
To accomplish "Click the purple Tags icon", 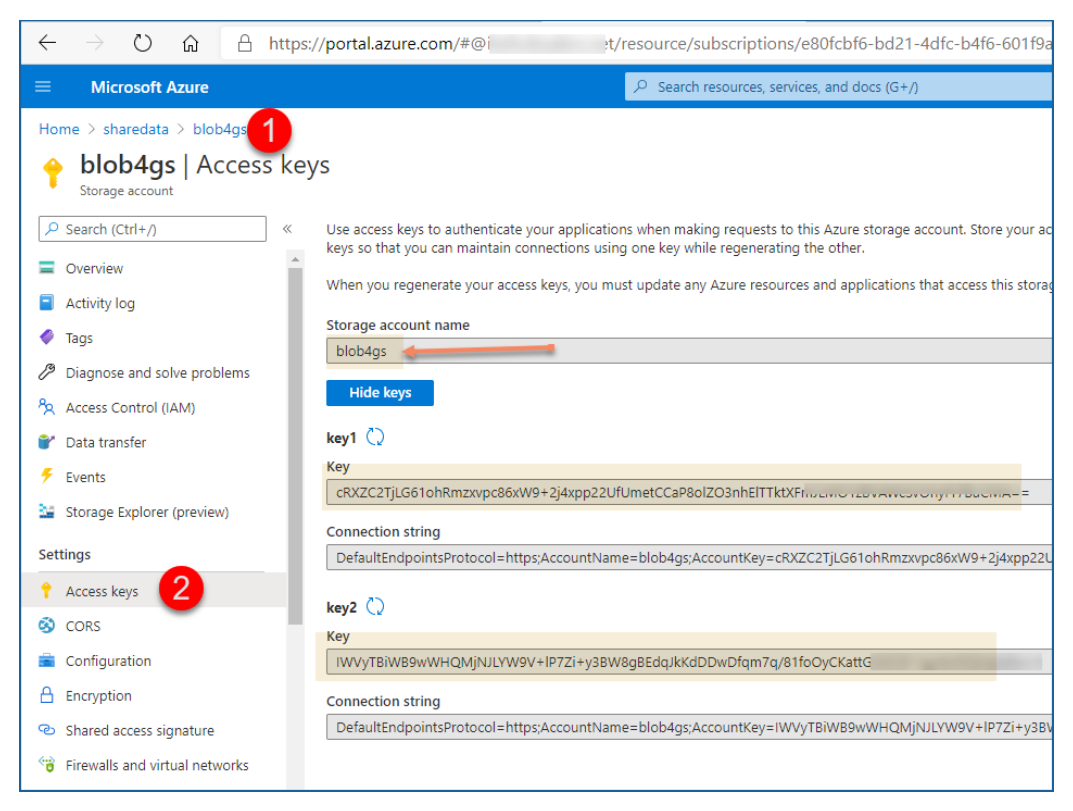I will pyautogui.click(x=47, y=337).
